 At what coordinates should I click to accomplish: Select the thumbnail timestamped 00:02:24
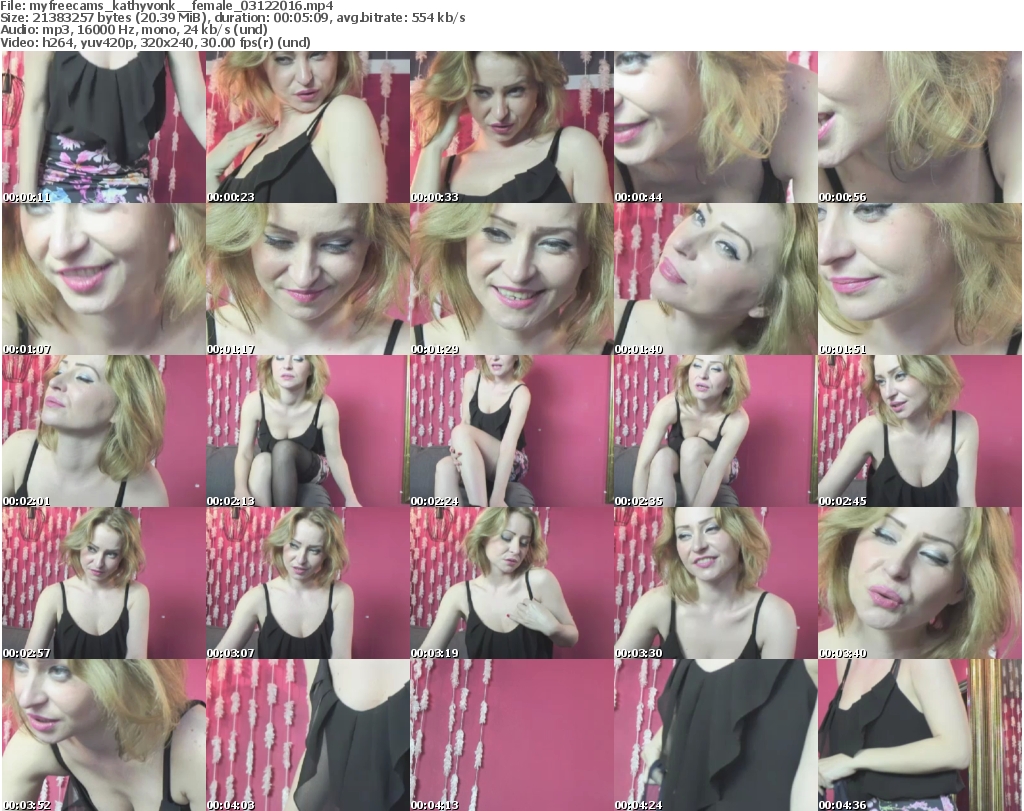[x=511, y=431]
